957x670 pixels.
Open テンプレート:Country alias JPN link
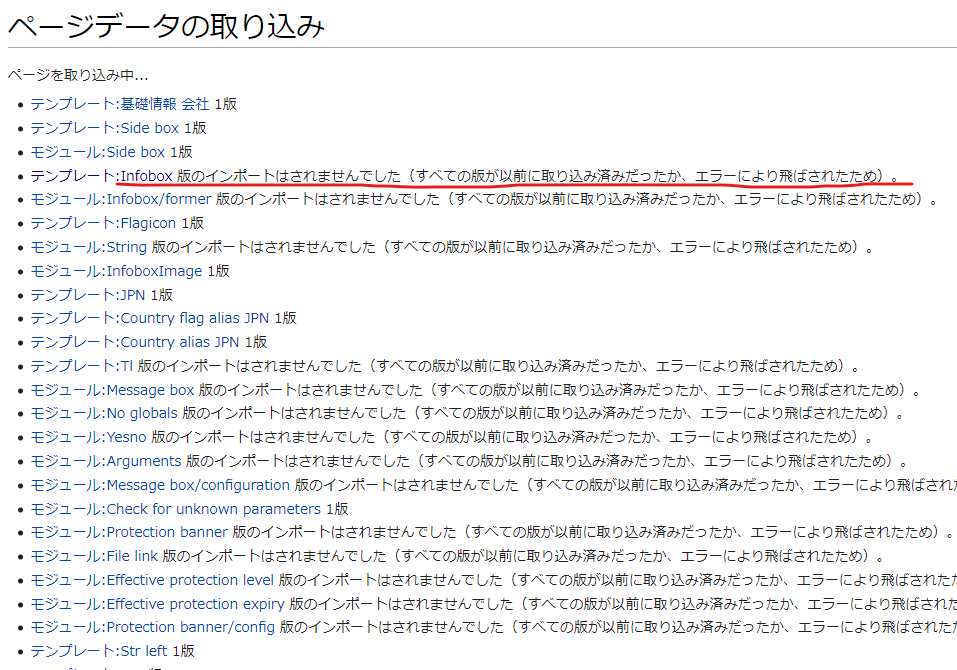[135, 342]
